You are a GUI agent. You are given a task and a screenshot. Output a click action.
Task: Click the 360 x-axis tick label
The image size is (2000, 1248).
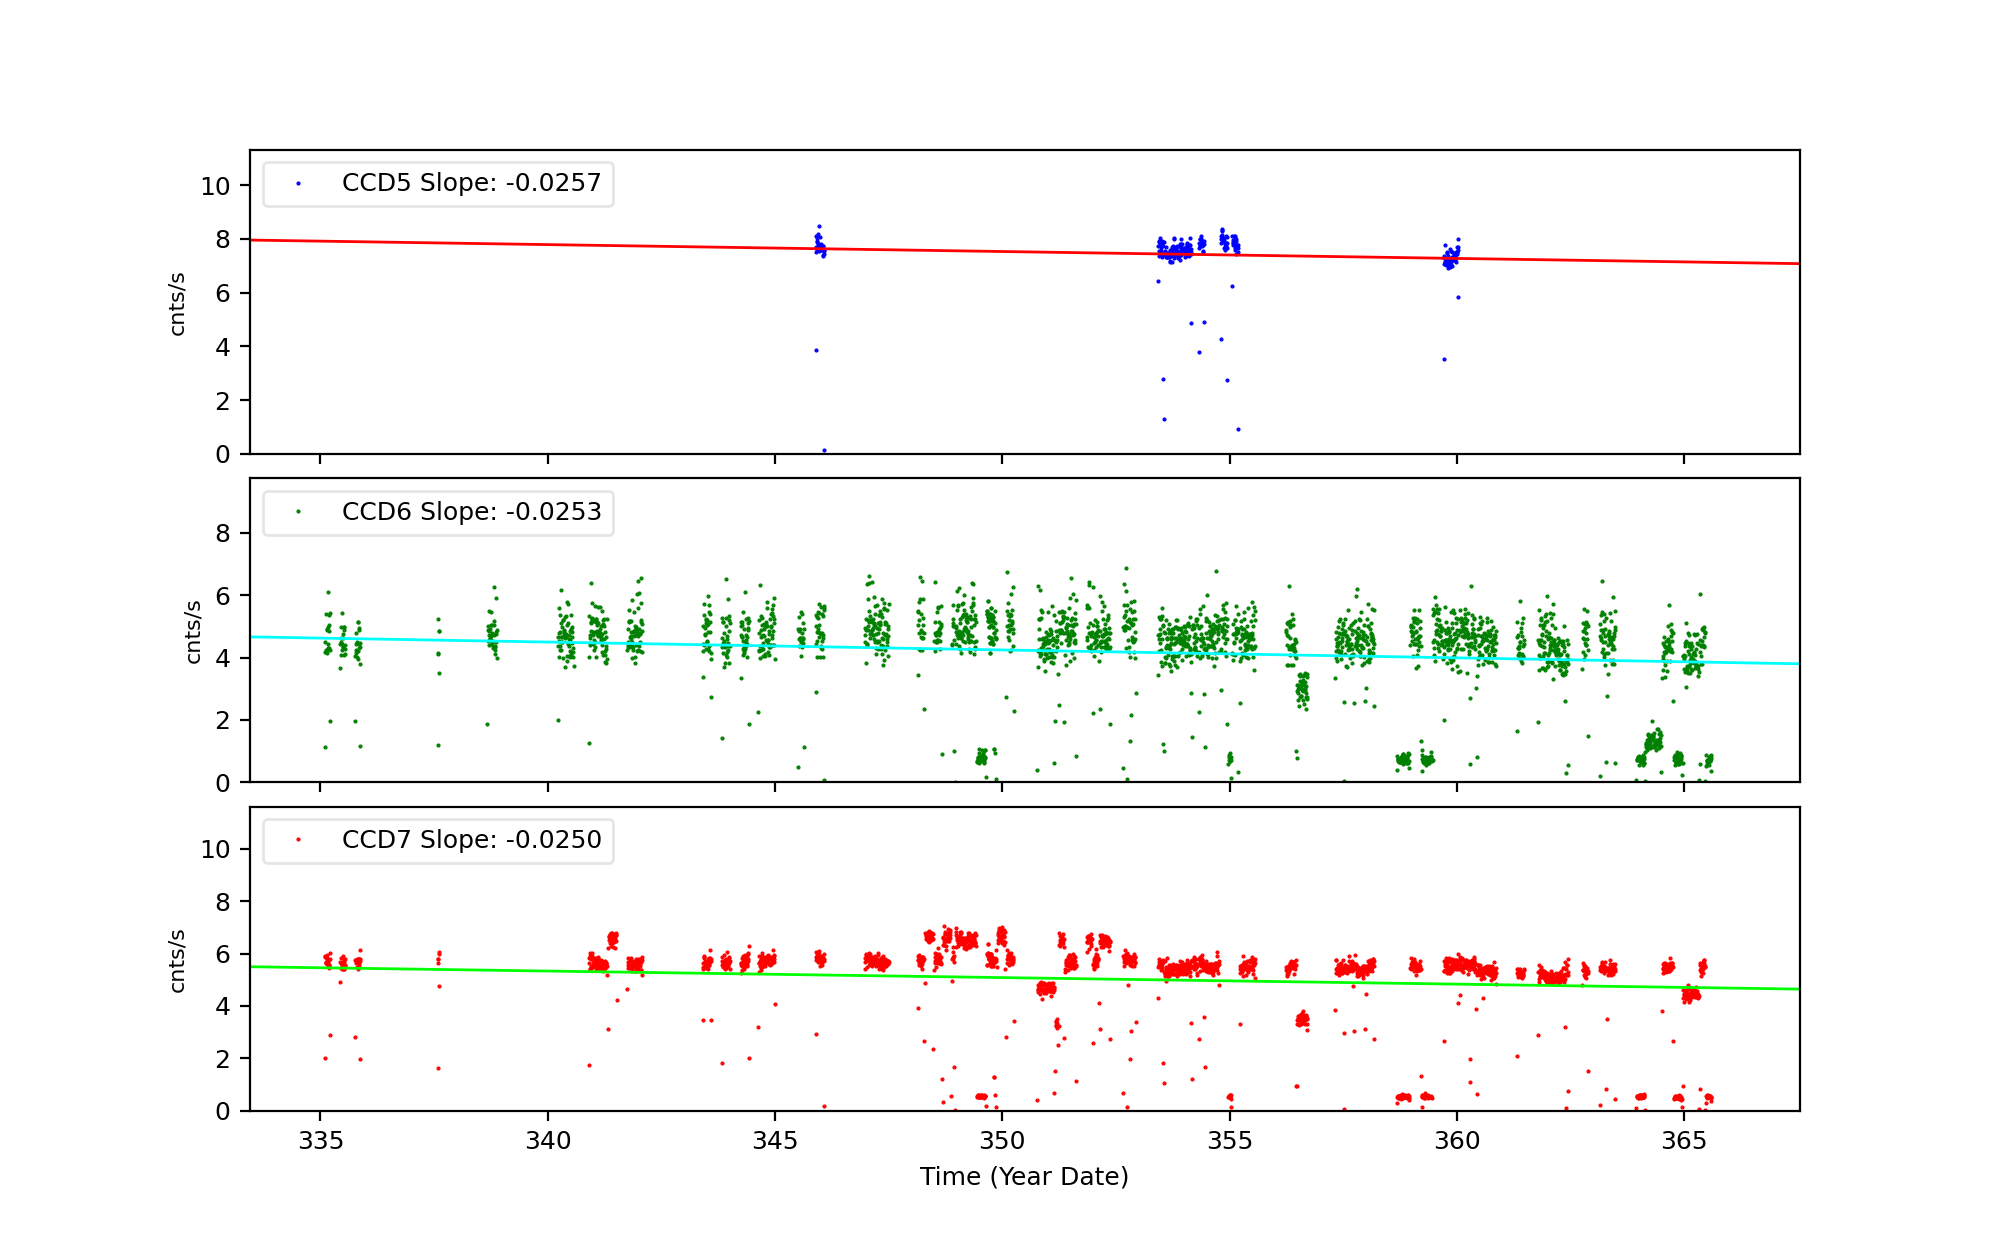[1456, 1142]
